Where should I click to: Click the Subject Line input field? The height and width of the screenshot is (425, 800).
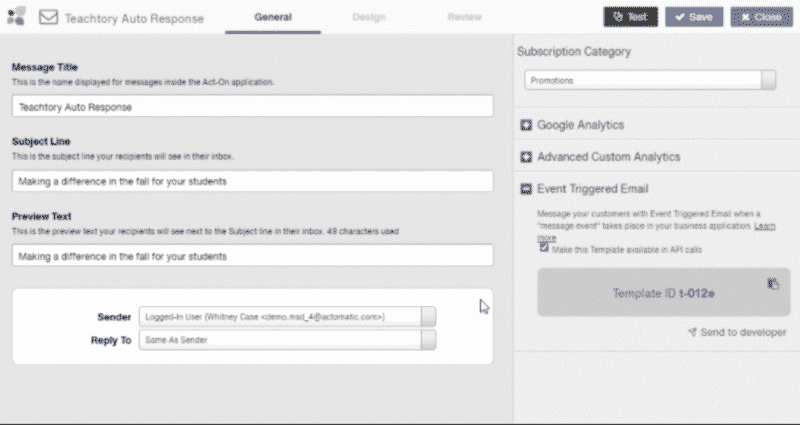252,181
